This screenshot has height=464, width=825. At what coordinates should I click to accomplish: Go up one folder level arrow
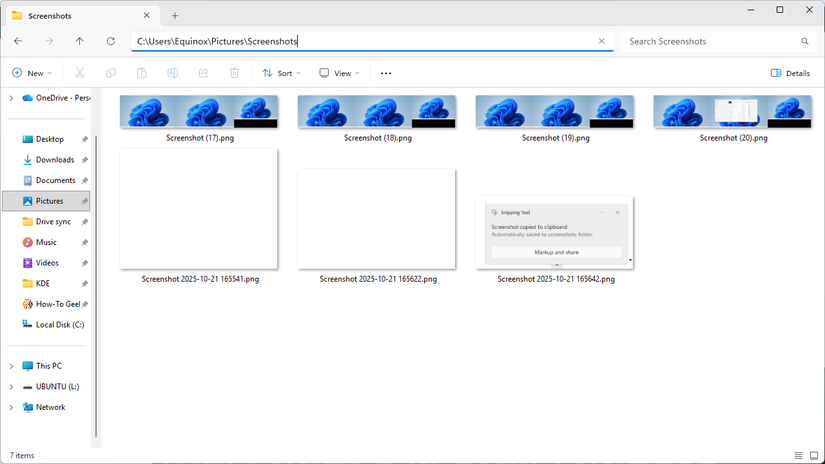point(79,41)
